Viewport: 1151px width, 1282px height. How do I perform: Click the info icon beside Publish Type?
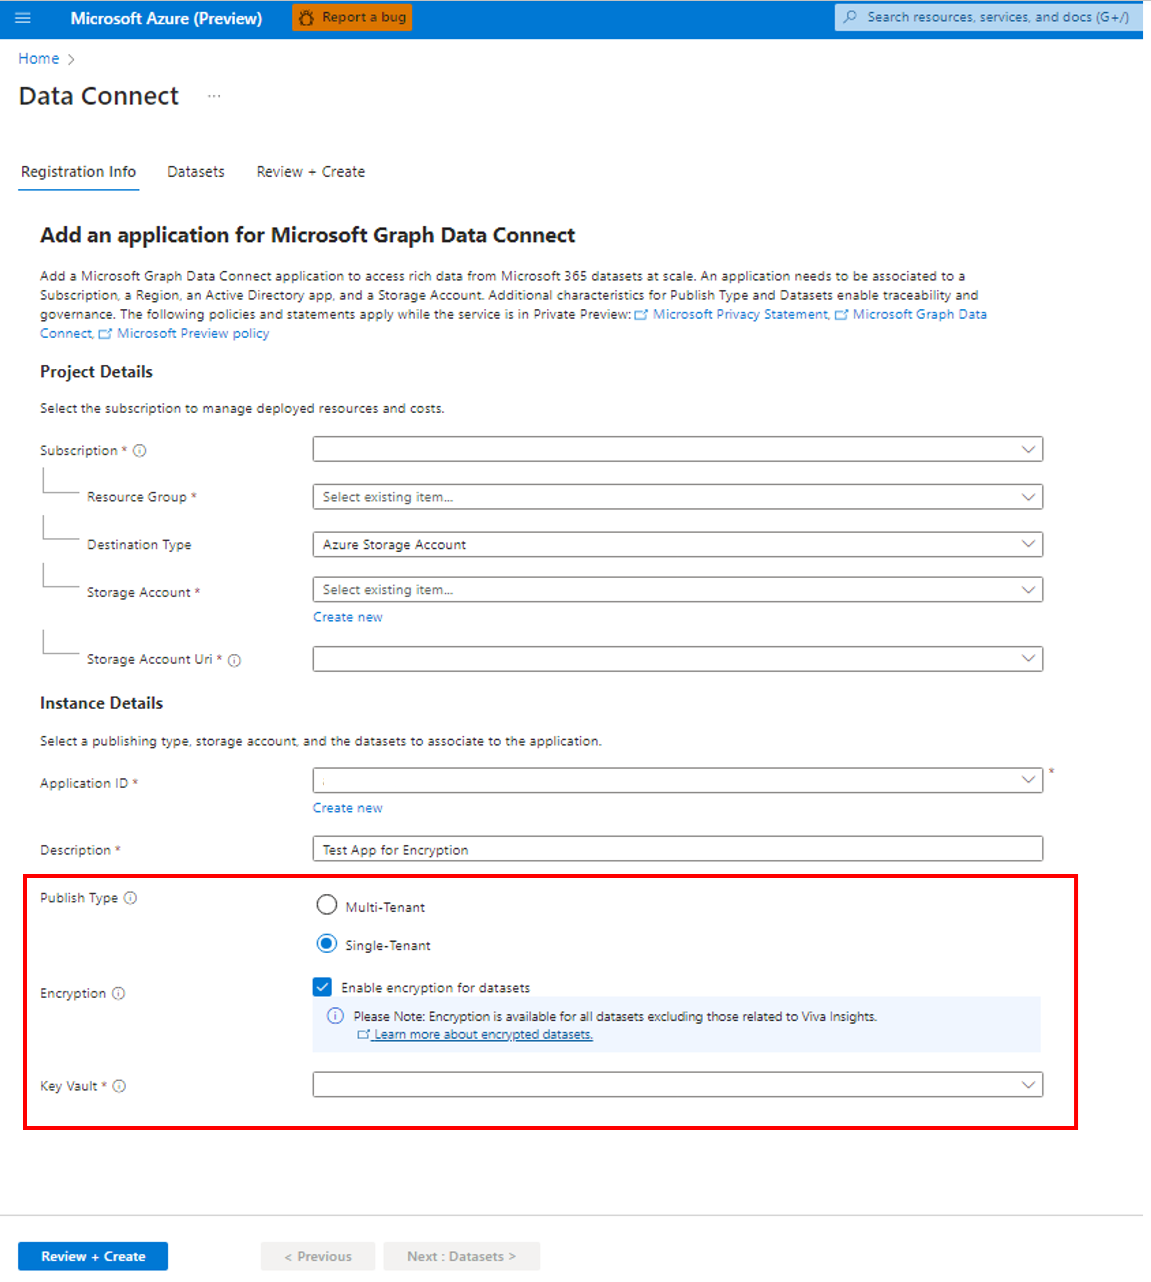point(131,898)
